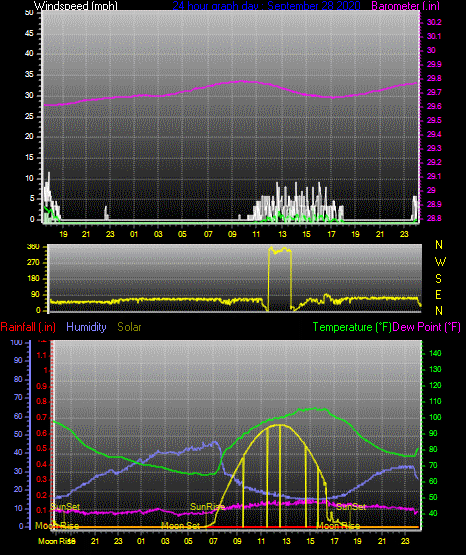Click the '180' wind direction axis value
Screen dimensions: 466x555
click(33, 279)
